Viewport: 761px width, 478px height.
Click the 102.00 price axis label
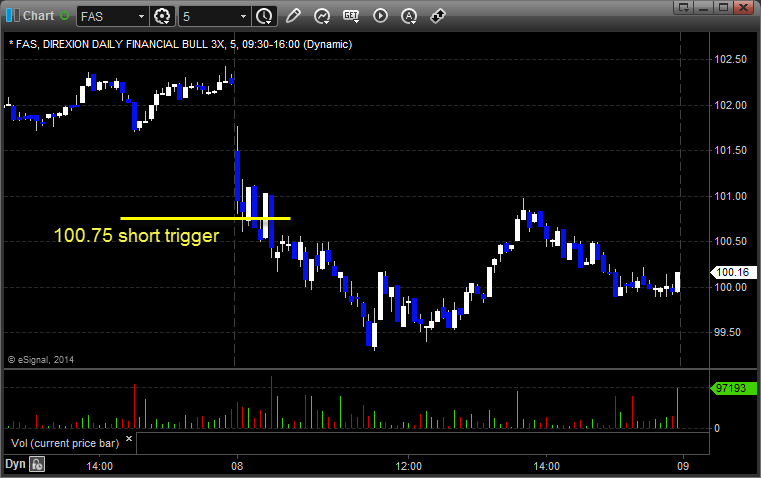pyautogui.click(x=730, y=105)
